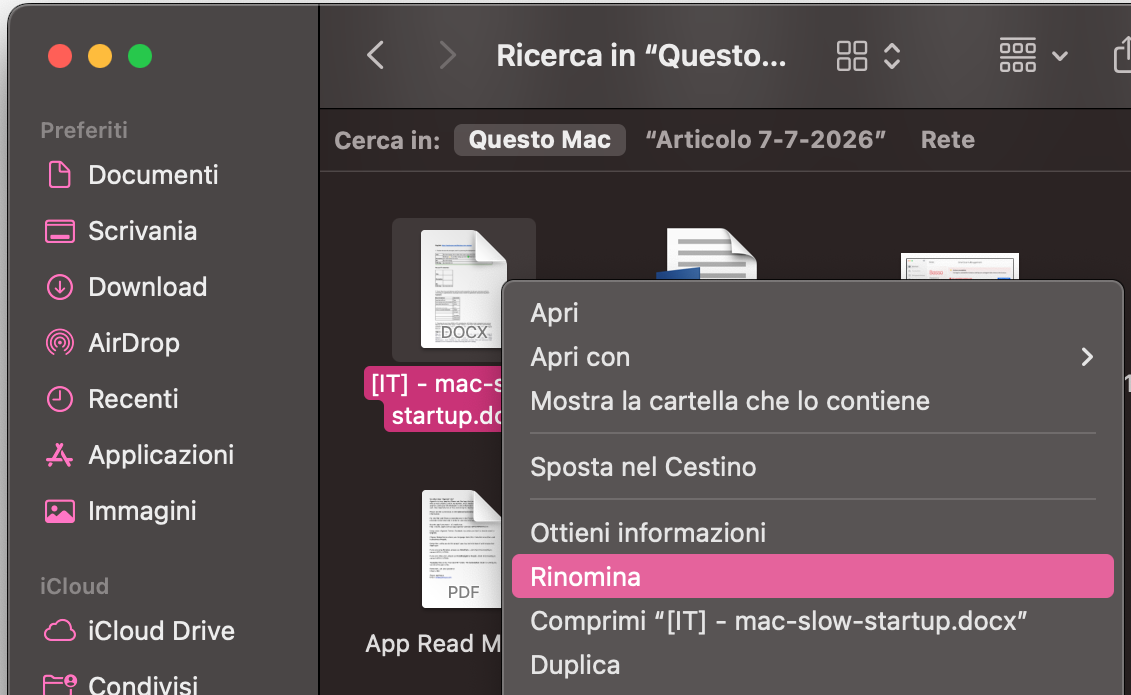Select the PDF file thumbnail
This screenshot has height=695, width=1131.
tap(461, 549)
